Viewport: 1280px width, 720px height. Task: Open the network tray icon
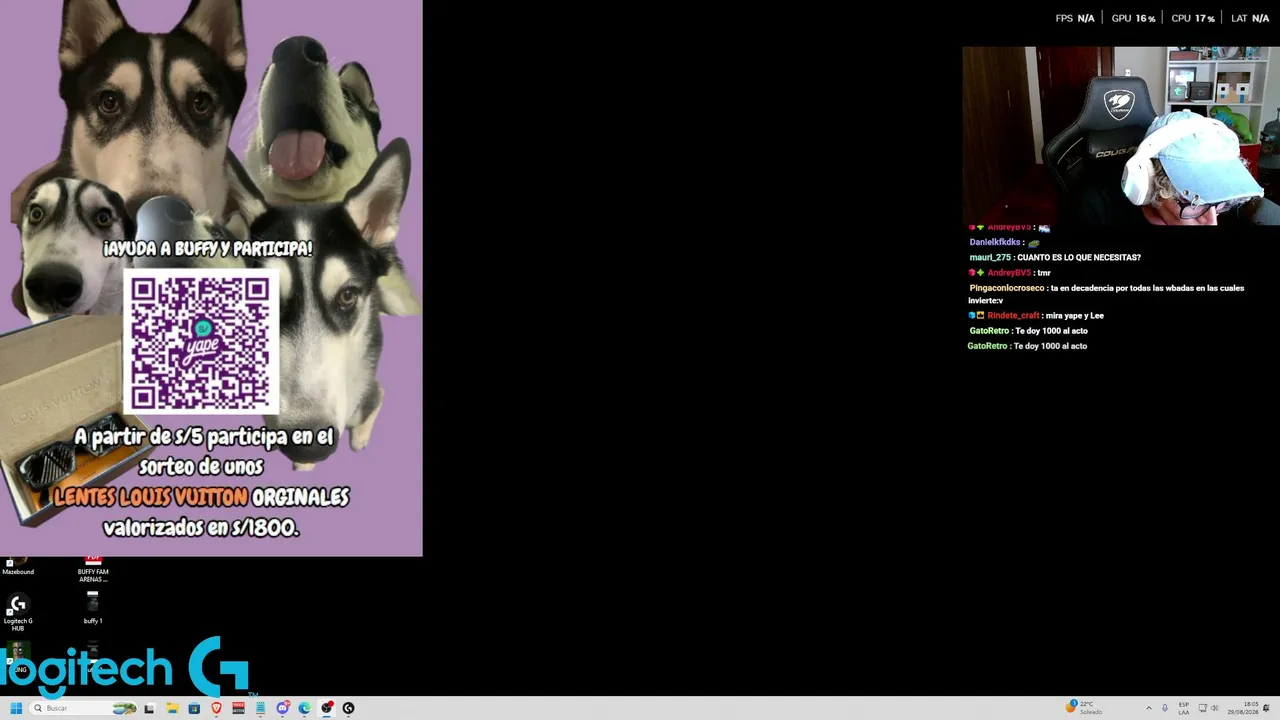pos(1203,708)
